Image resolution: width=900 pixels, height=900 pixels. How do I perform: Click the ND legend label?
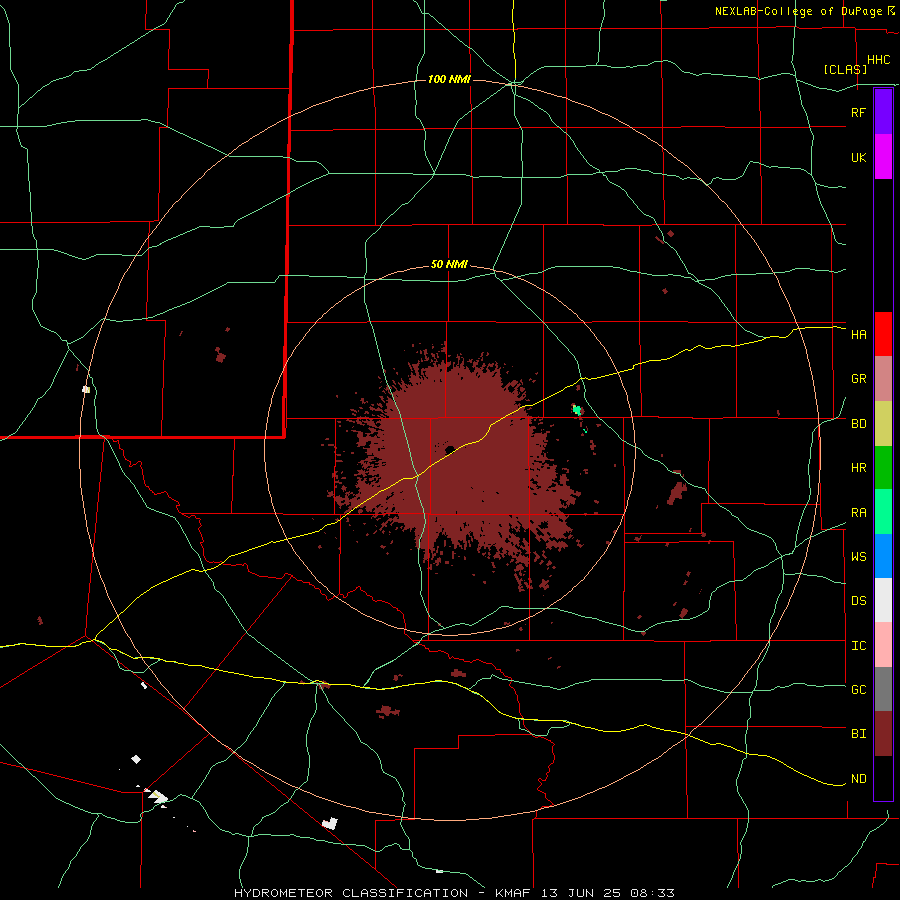(x=858, y=779)
